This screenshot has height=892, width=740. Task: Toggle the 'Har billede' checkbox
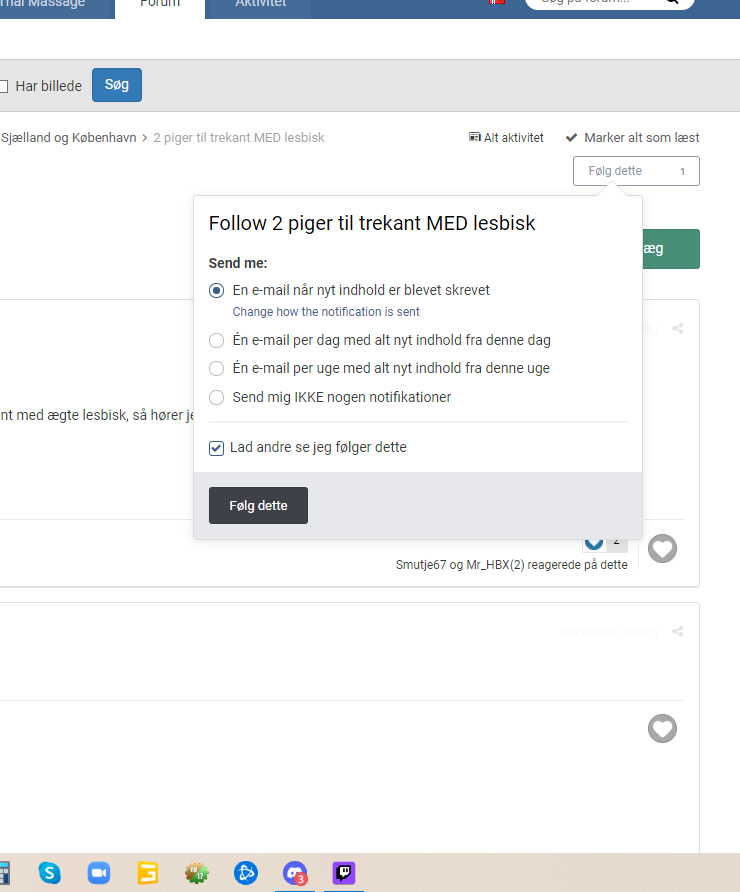4,86
